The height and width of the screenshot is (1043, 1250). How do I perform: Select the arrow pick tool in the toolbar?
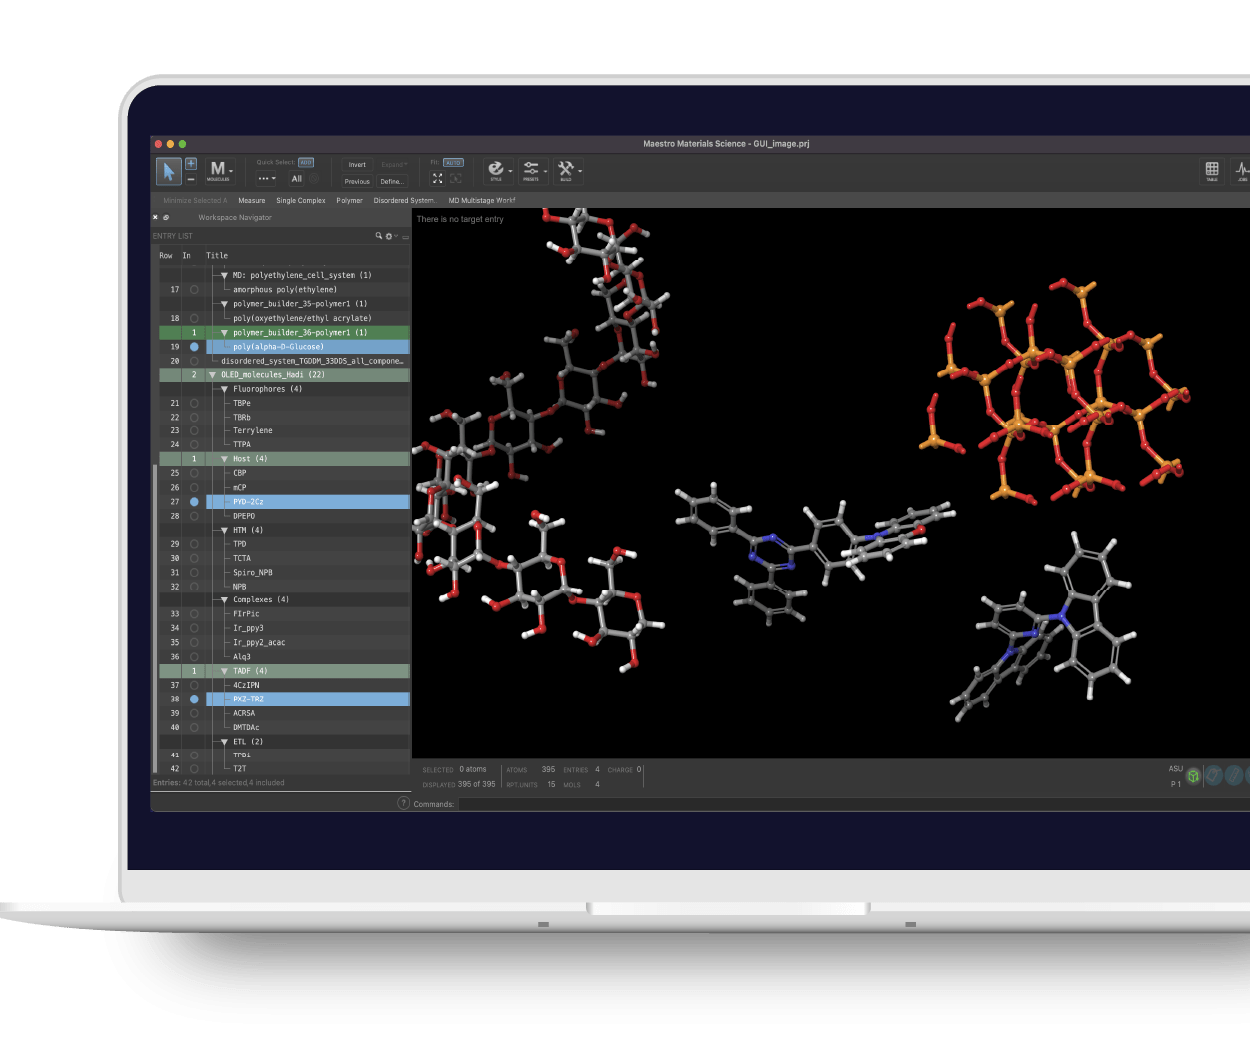[x=168, y=171]
